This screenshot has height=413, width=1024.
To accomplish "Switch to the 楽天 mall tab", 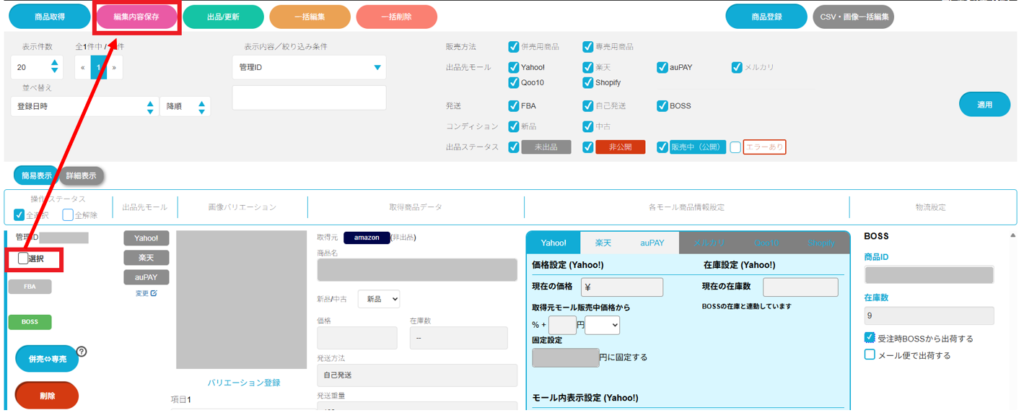I will (x=603, y=243).
